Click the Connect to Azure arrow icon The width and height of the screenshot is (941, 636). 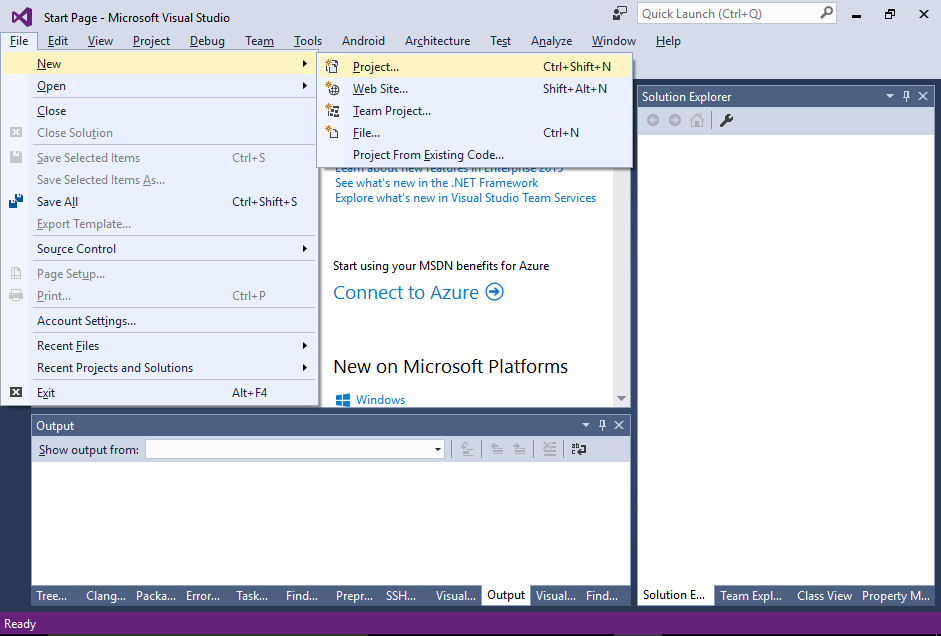tap(495, 292)
